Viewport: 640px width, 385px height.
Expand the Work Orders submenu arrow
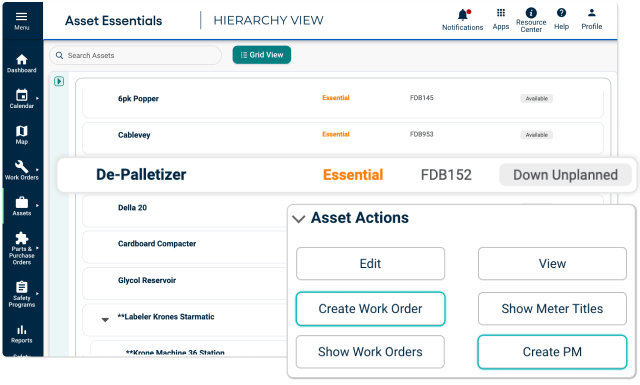tap(37, 169)
